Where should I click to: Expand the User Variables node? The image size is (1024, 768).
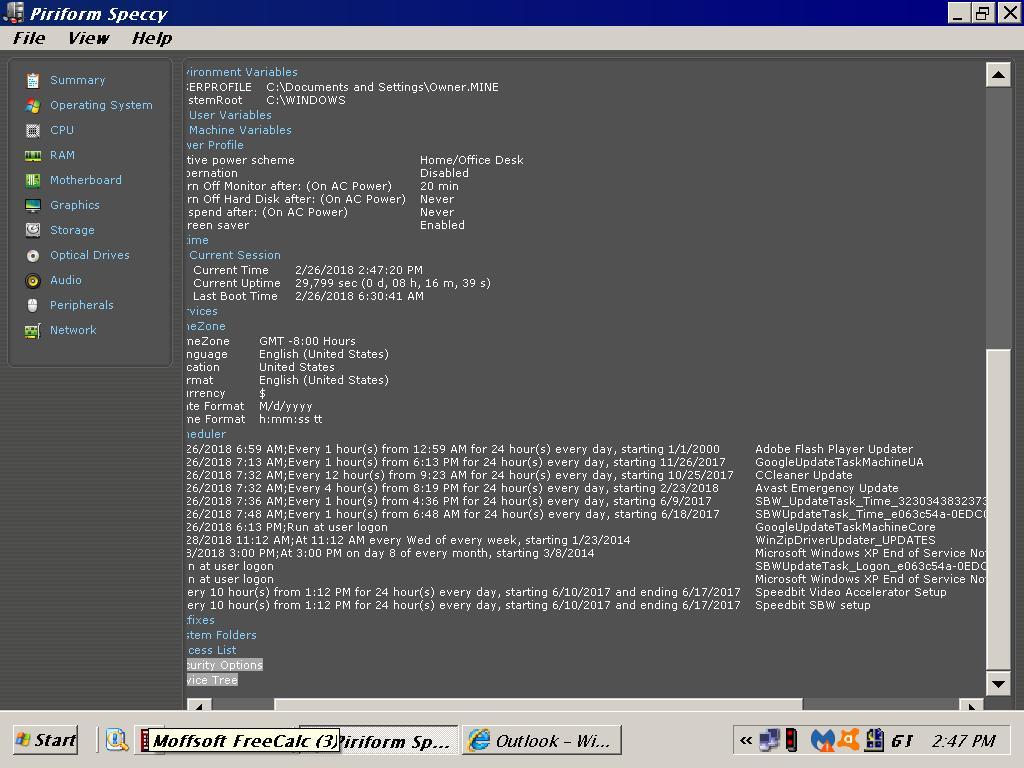pyautogui.click(x=230, y=115)
